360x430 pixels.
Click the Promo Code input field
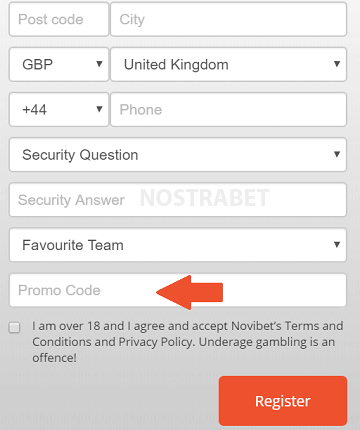tap(178, 290)
